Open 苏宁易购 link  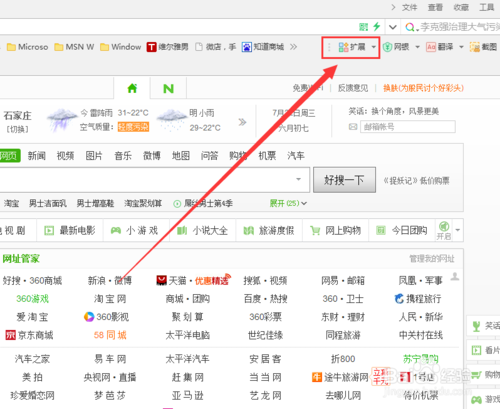coord(421,359)
